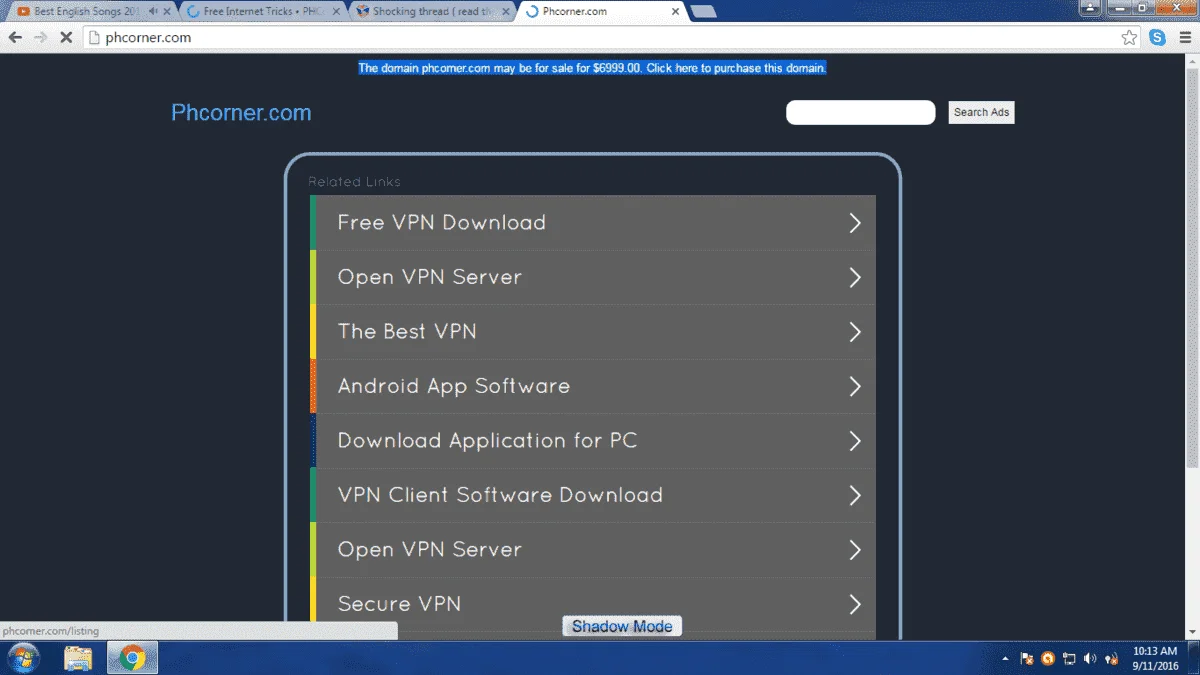Click chevron on Free VPN Download row
The image size is (1200, 675).
coord(855,223)
